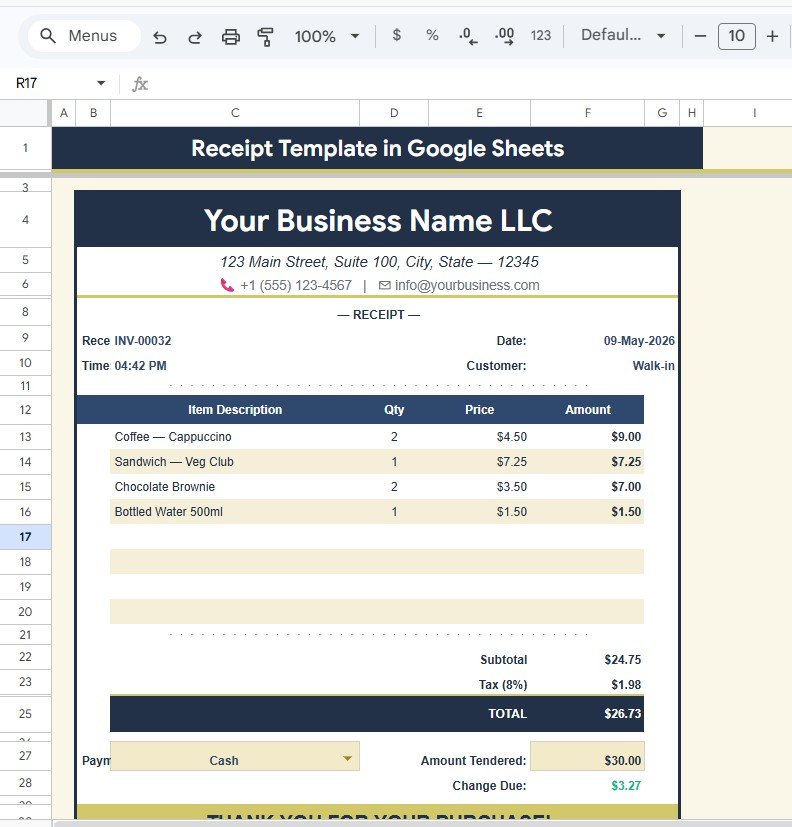Click the fx formula bar icon
792x827 pixels.
click(139, 84)
